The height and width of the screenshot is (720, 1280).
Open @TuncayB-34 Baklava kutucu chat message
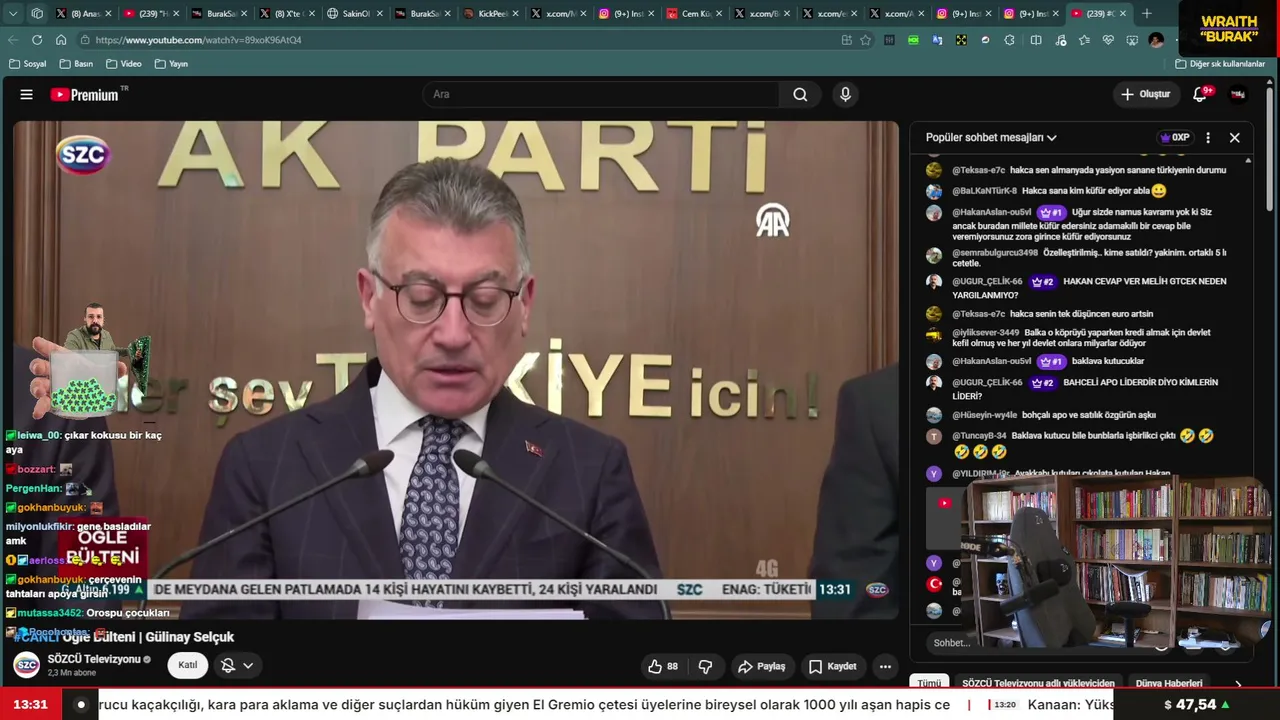tap(1080, 444)
